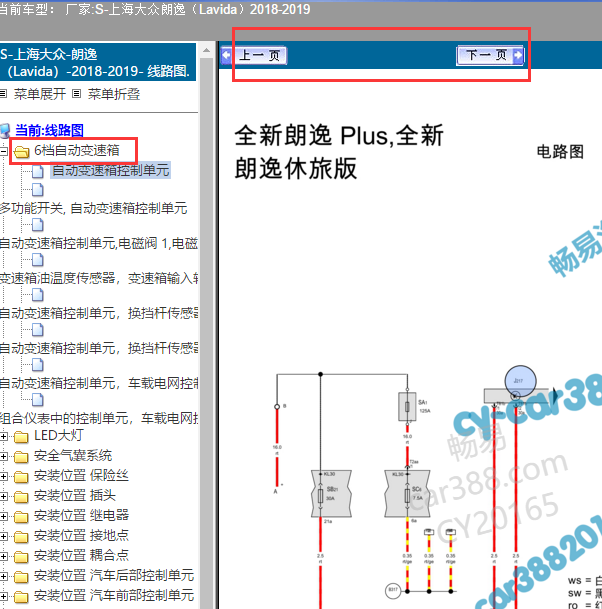The width and height of the screenshot is (602, 609).
Task: Expand the 安全气囊系统 folder
Action: click(x=3, y=456)
